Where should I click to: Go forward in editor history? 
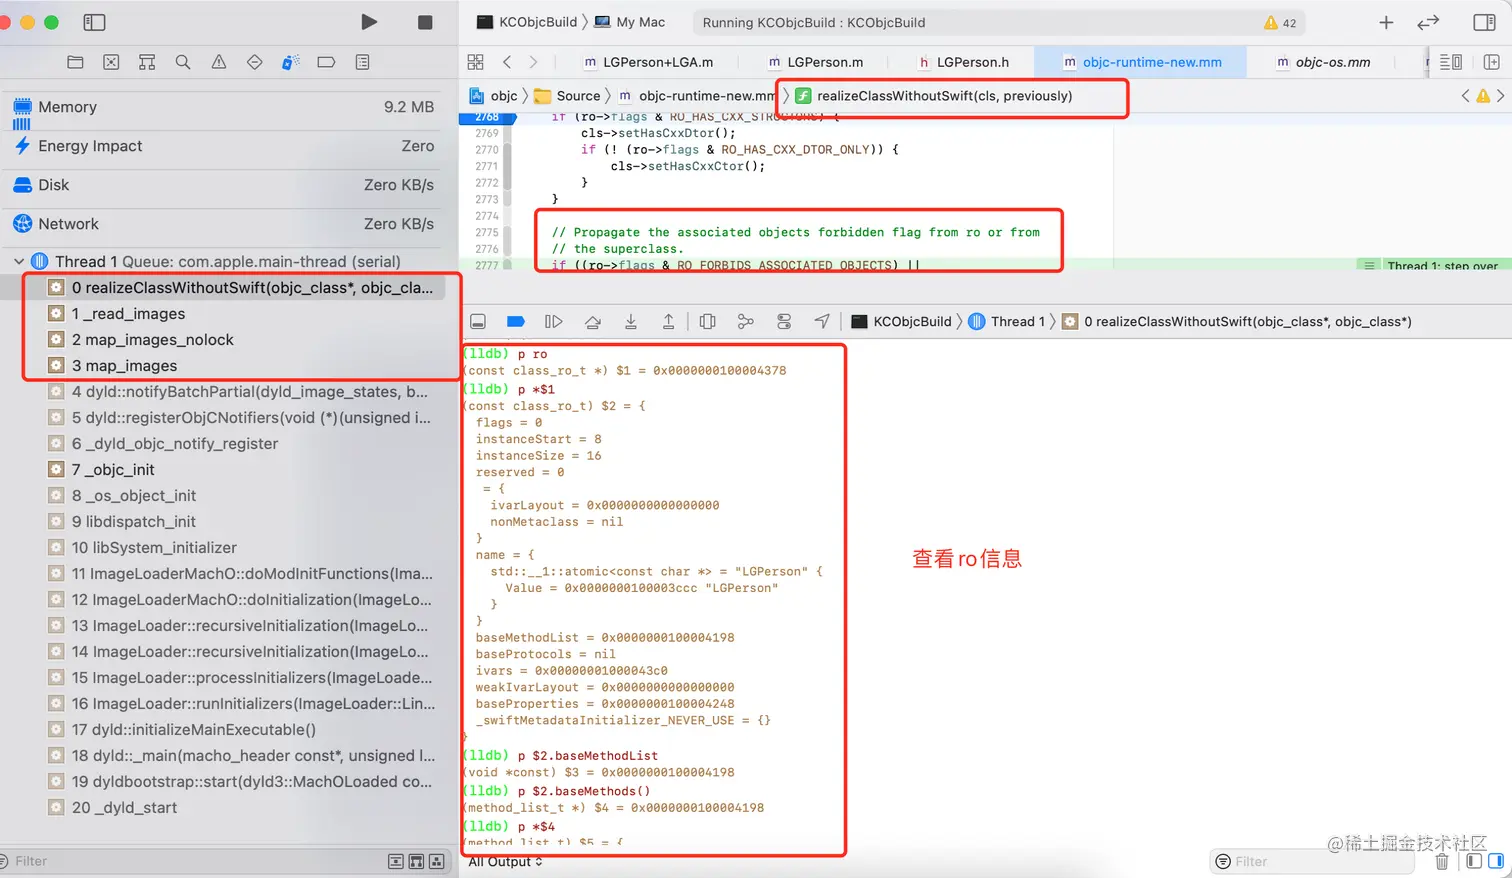[x=533, y=62]
